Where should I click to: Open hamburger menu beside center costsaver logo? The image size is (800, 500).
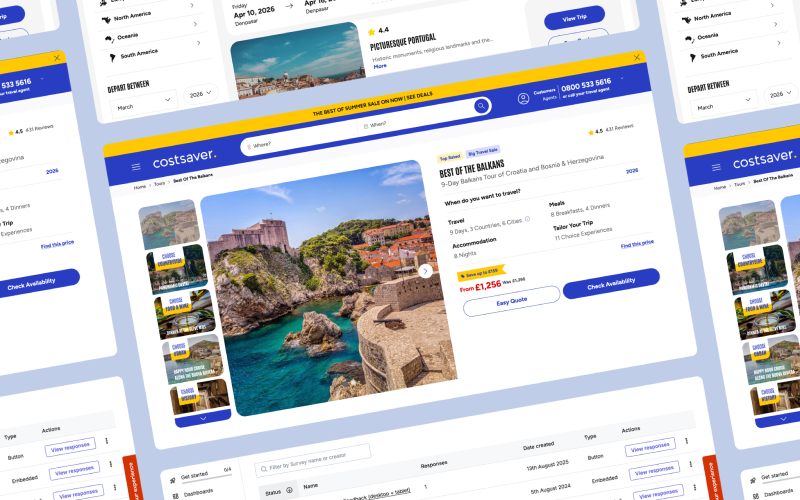[x=136, y=167]
